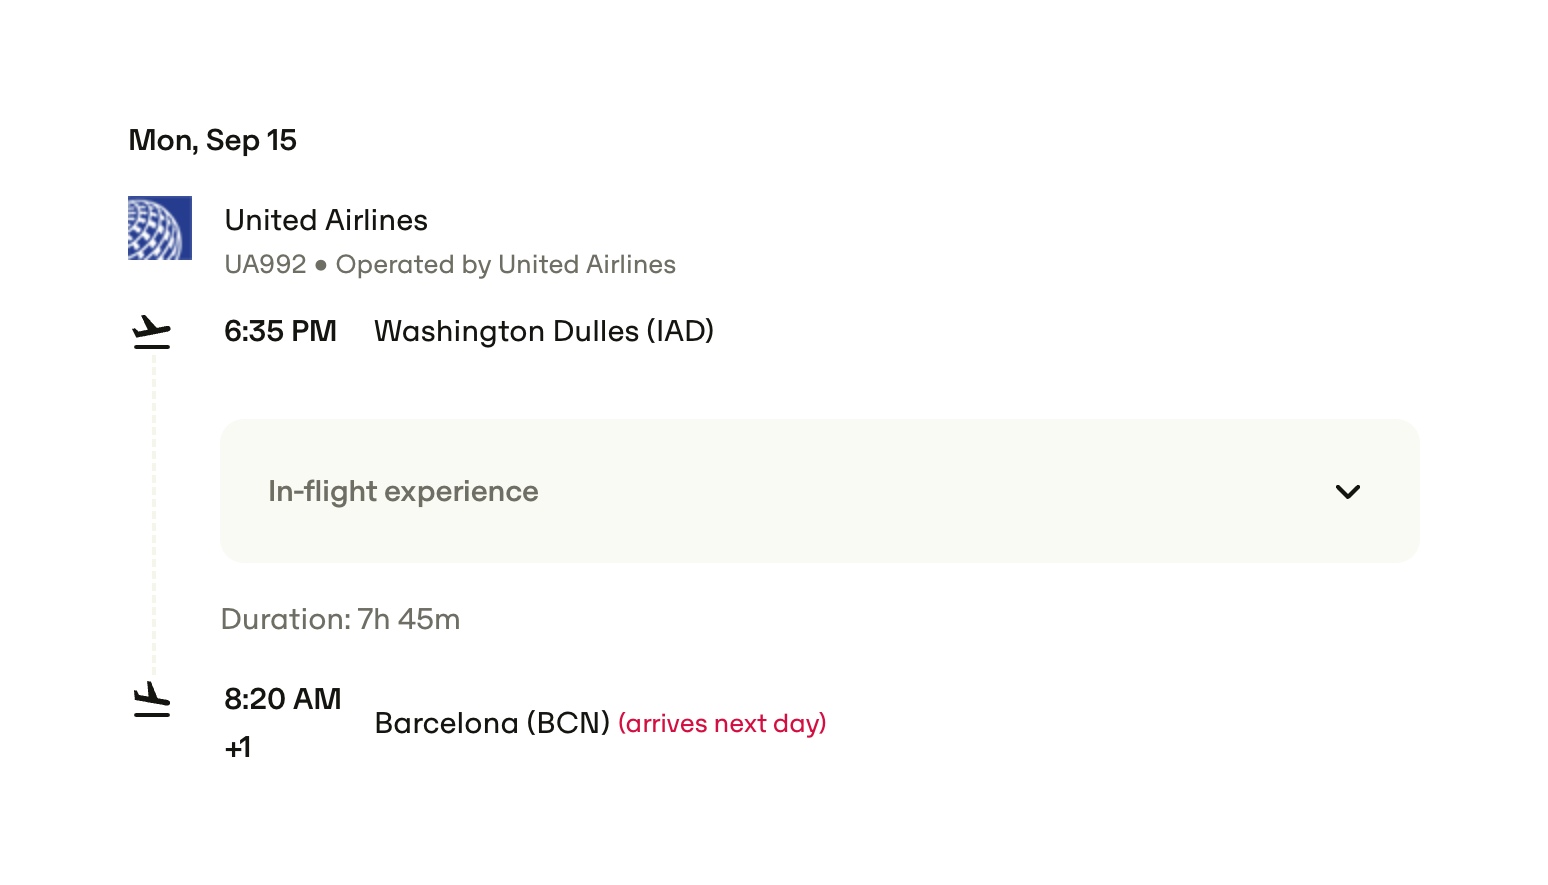Screen dimensions: 1548x885
Task: Click the arrival airplane landing icon
Action: [x=152, y=700]
